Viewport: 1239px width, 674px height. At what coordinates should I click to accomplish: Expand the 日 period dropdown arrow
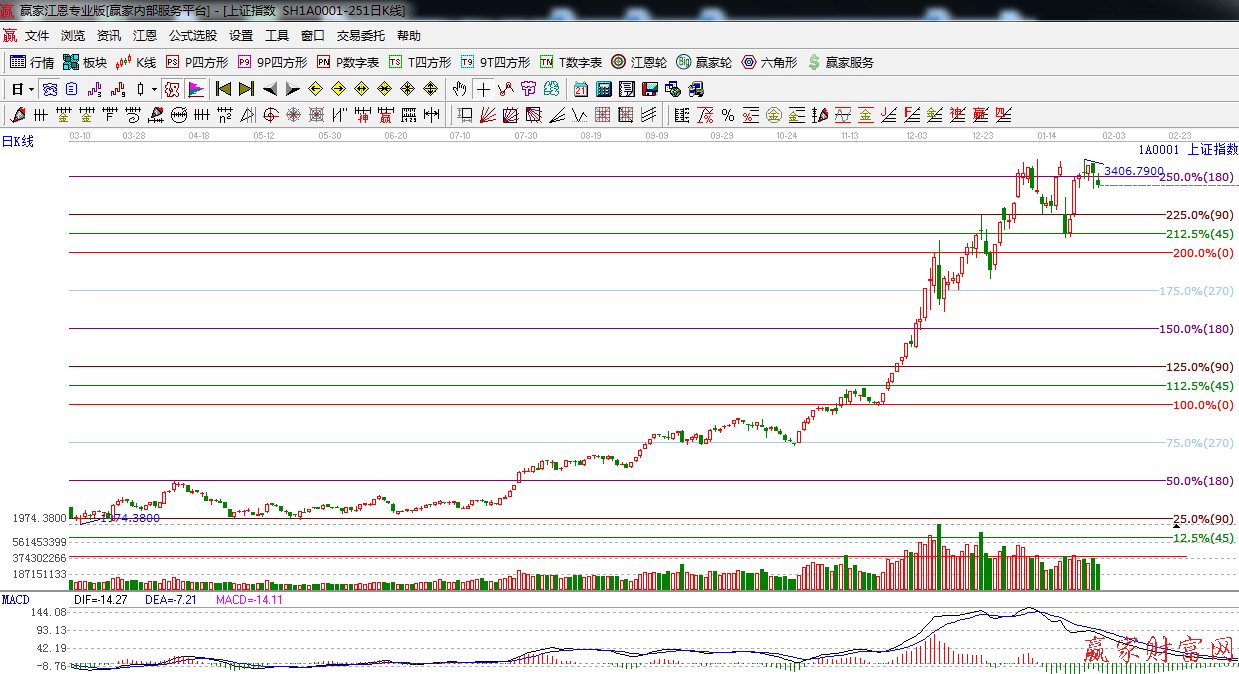[31, 89]
